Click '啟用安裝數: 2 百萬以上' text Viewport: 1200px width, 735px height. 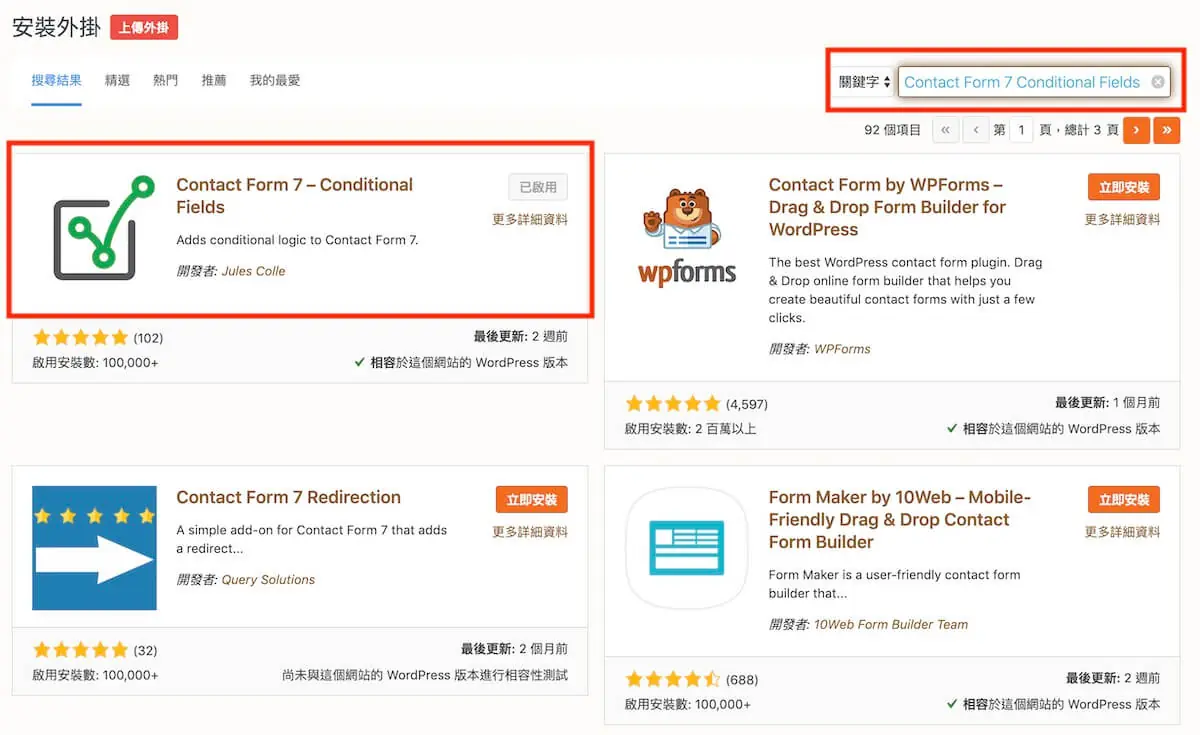[690, 428]
